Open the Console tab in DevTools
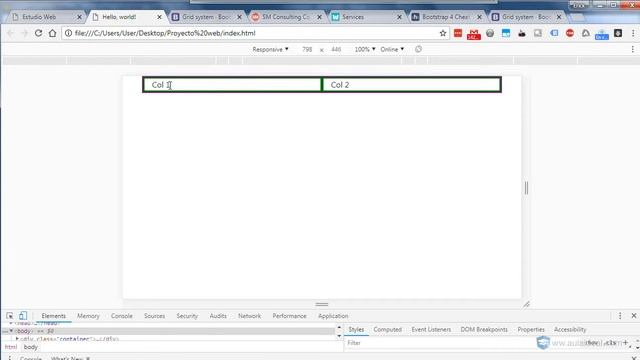 tap(122, 316)
